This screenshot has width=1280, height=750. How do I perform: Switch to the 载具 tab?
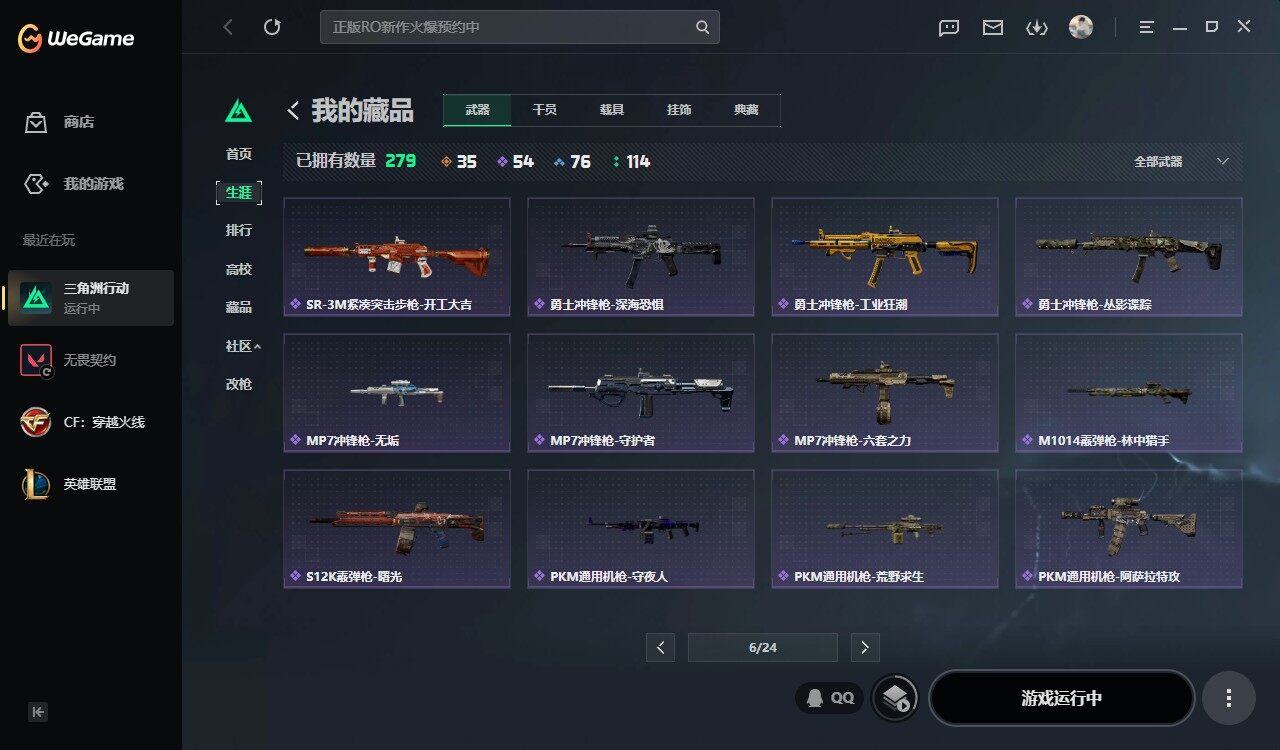612,110
